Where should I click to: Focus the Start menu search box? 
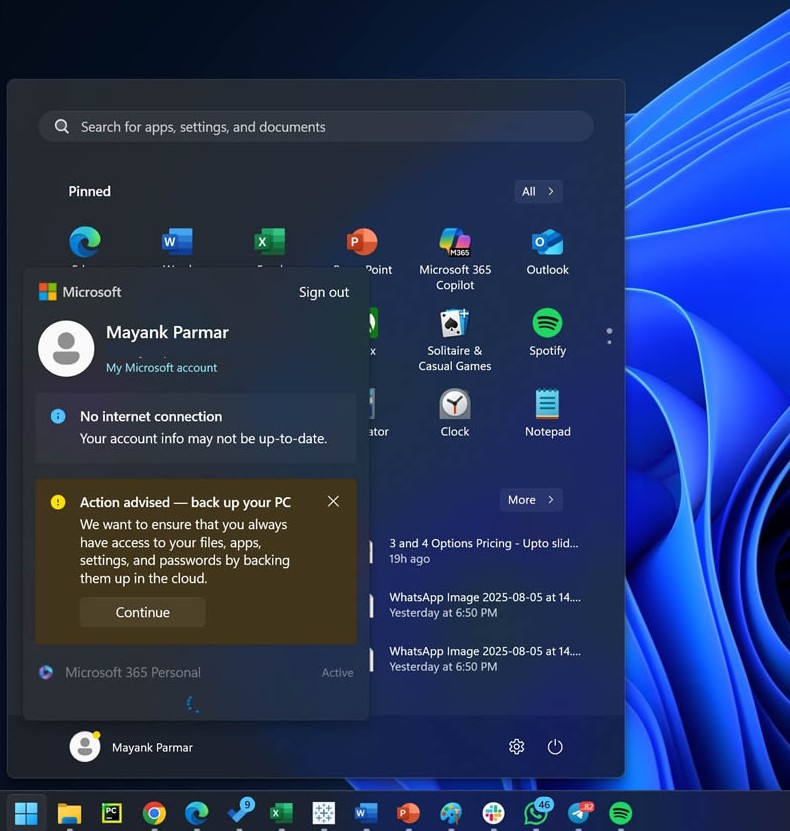tap(316, 127)
